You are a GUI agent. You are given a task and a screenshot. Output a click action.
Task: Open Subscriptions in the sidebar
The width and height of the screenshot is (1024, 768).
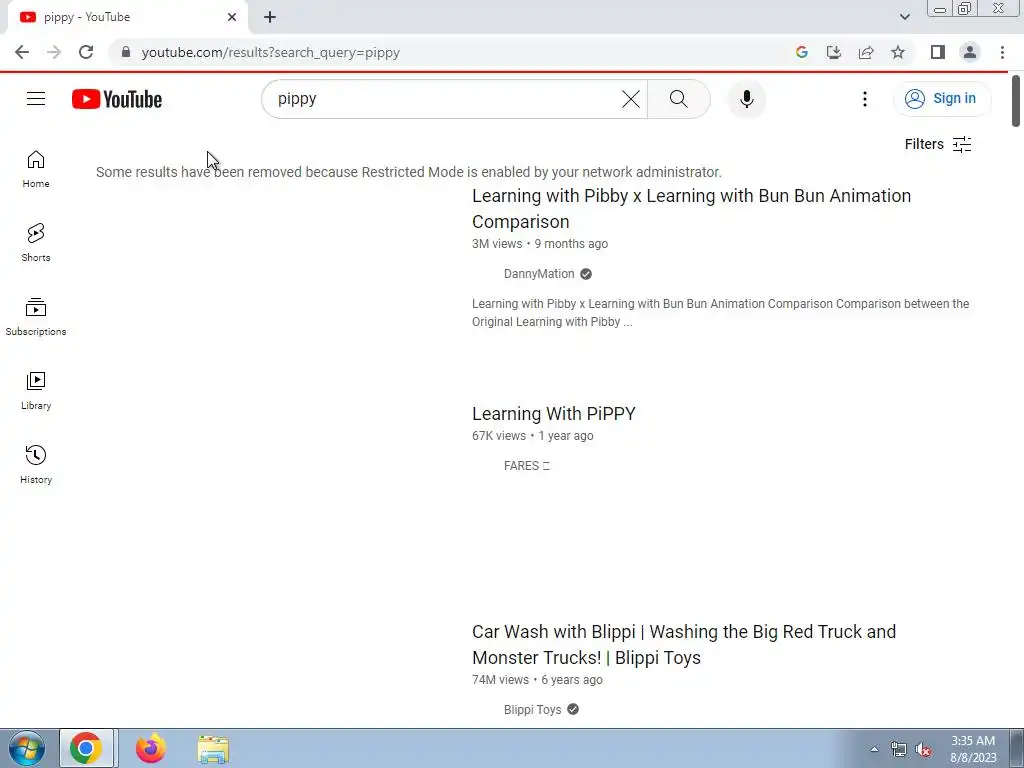(36, 317)
